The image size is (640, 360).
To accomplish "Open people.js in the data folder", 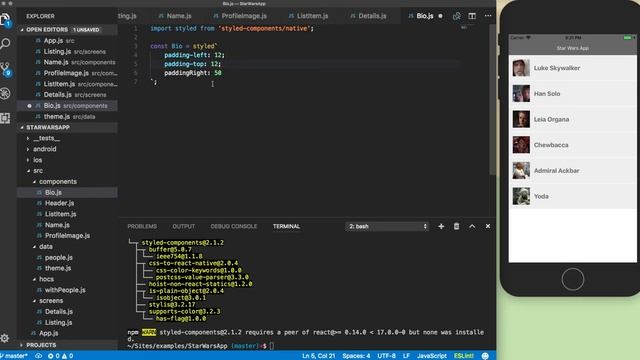I will (67, 258).
